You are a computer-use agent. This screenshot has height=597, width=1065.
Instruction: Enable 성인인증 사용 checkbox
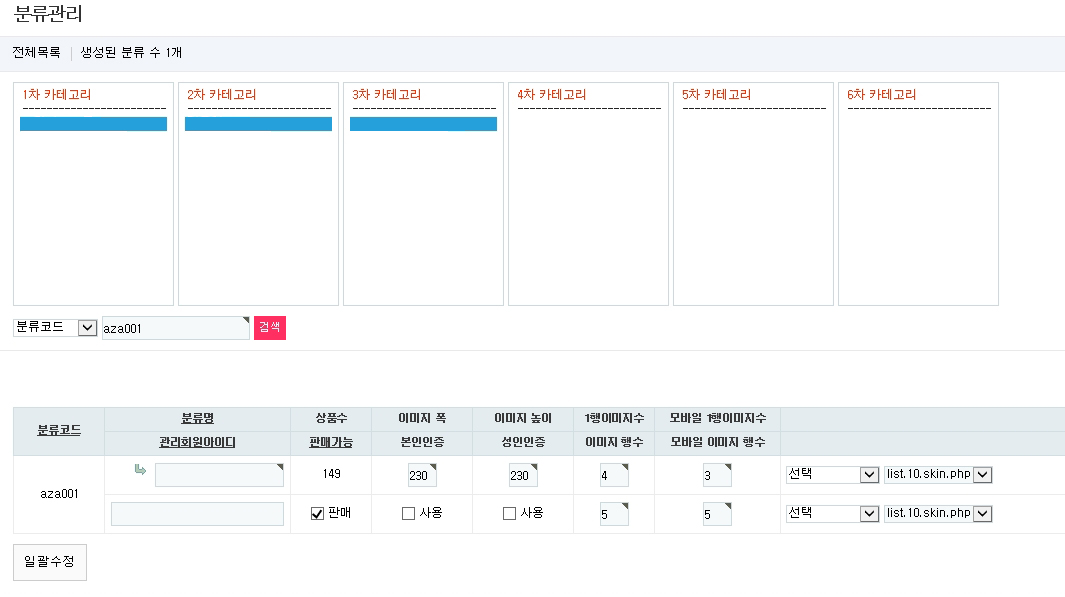[x=509, y=514]
